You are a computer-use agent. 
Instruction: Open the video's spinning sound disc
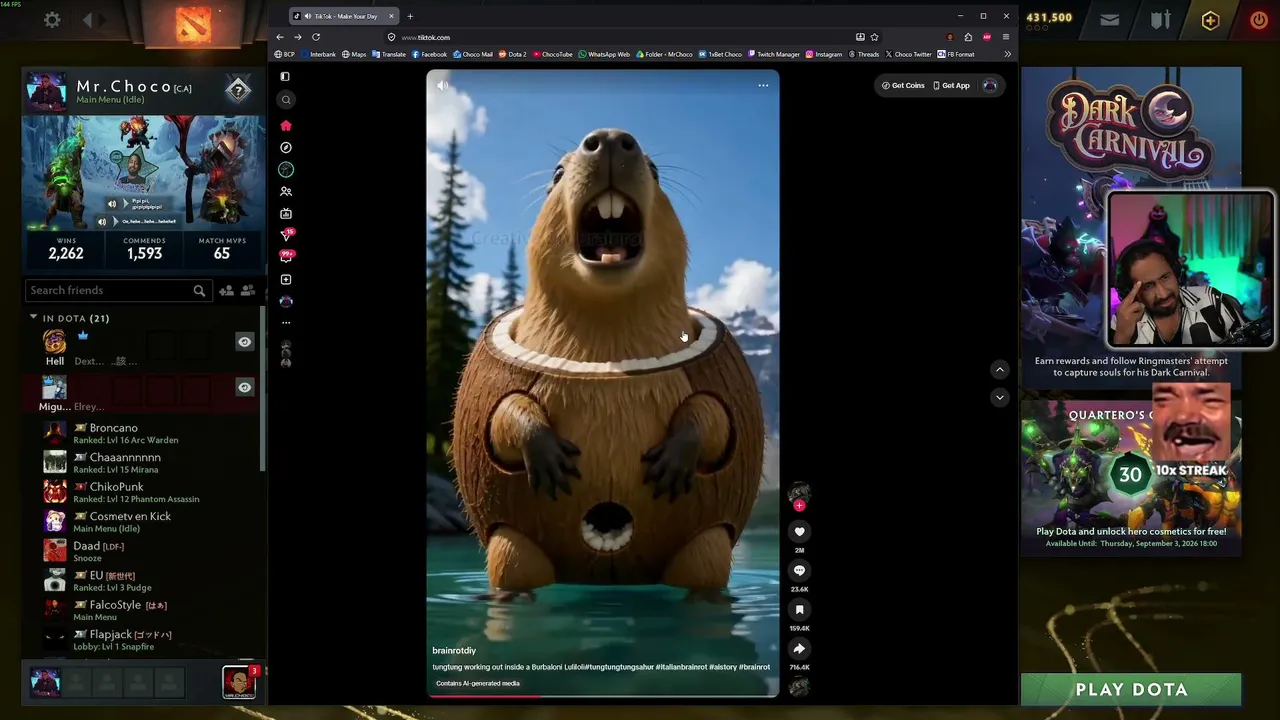pyautogui.click(x=799, y=686)
